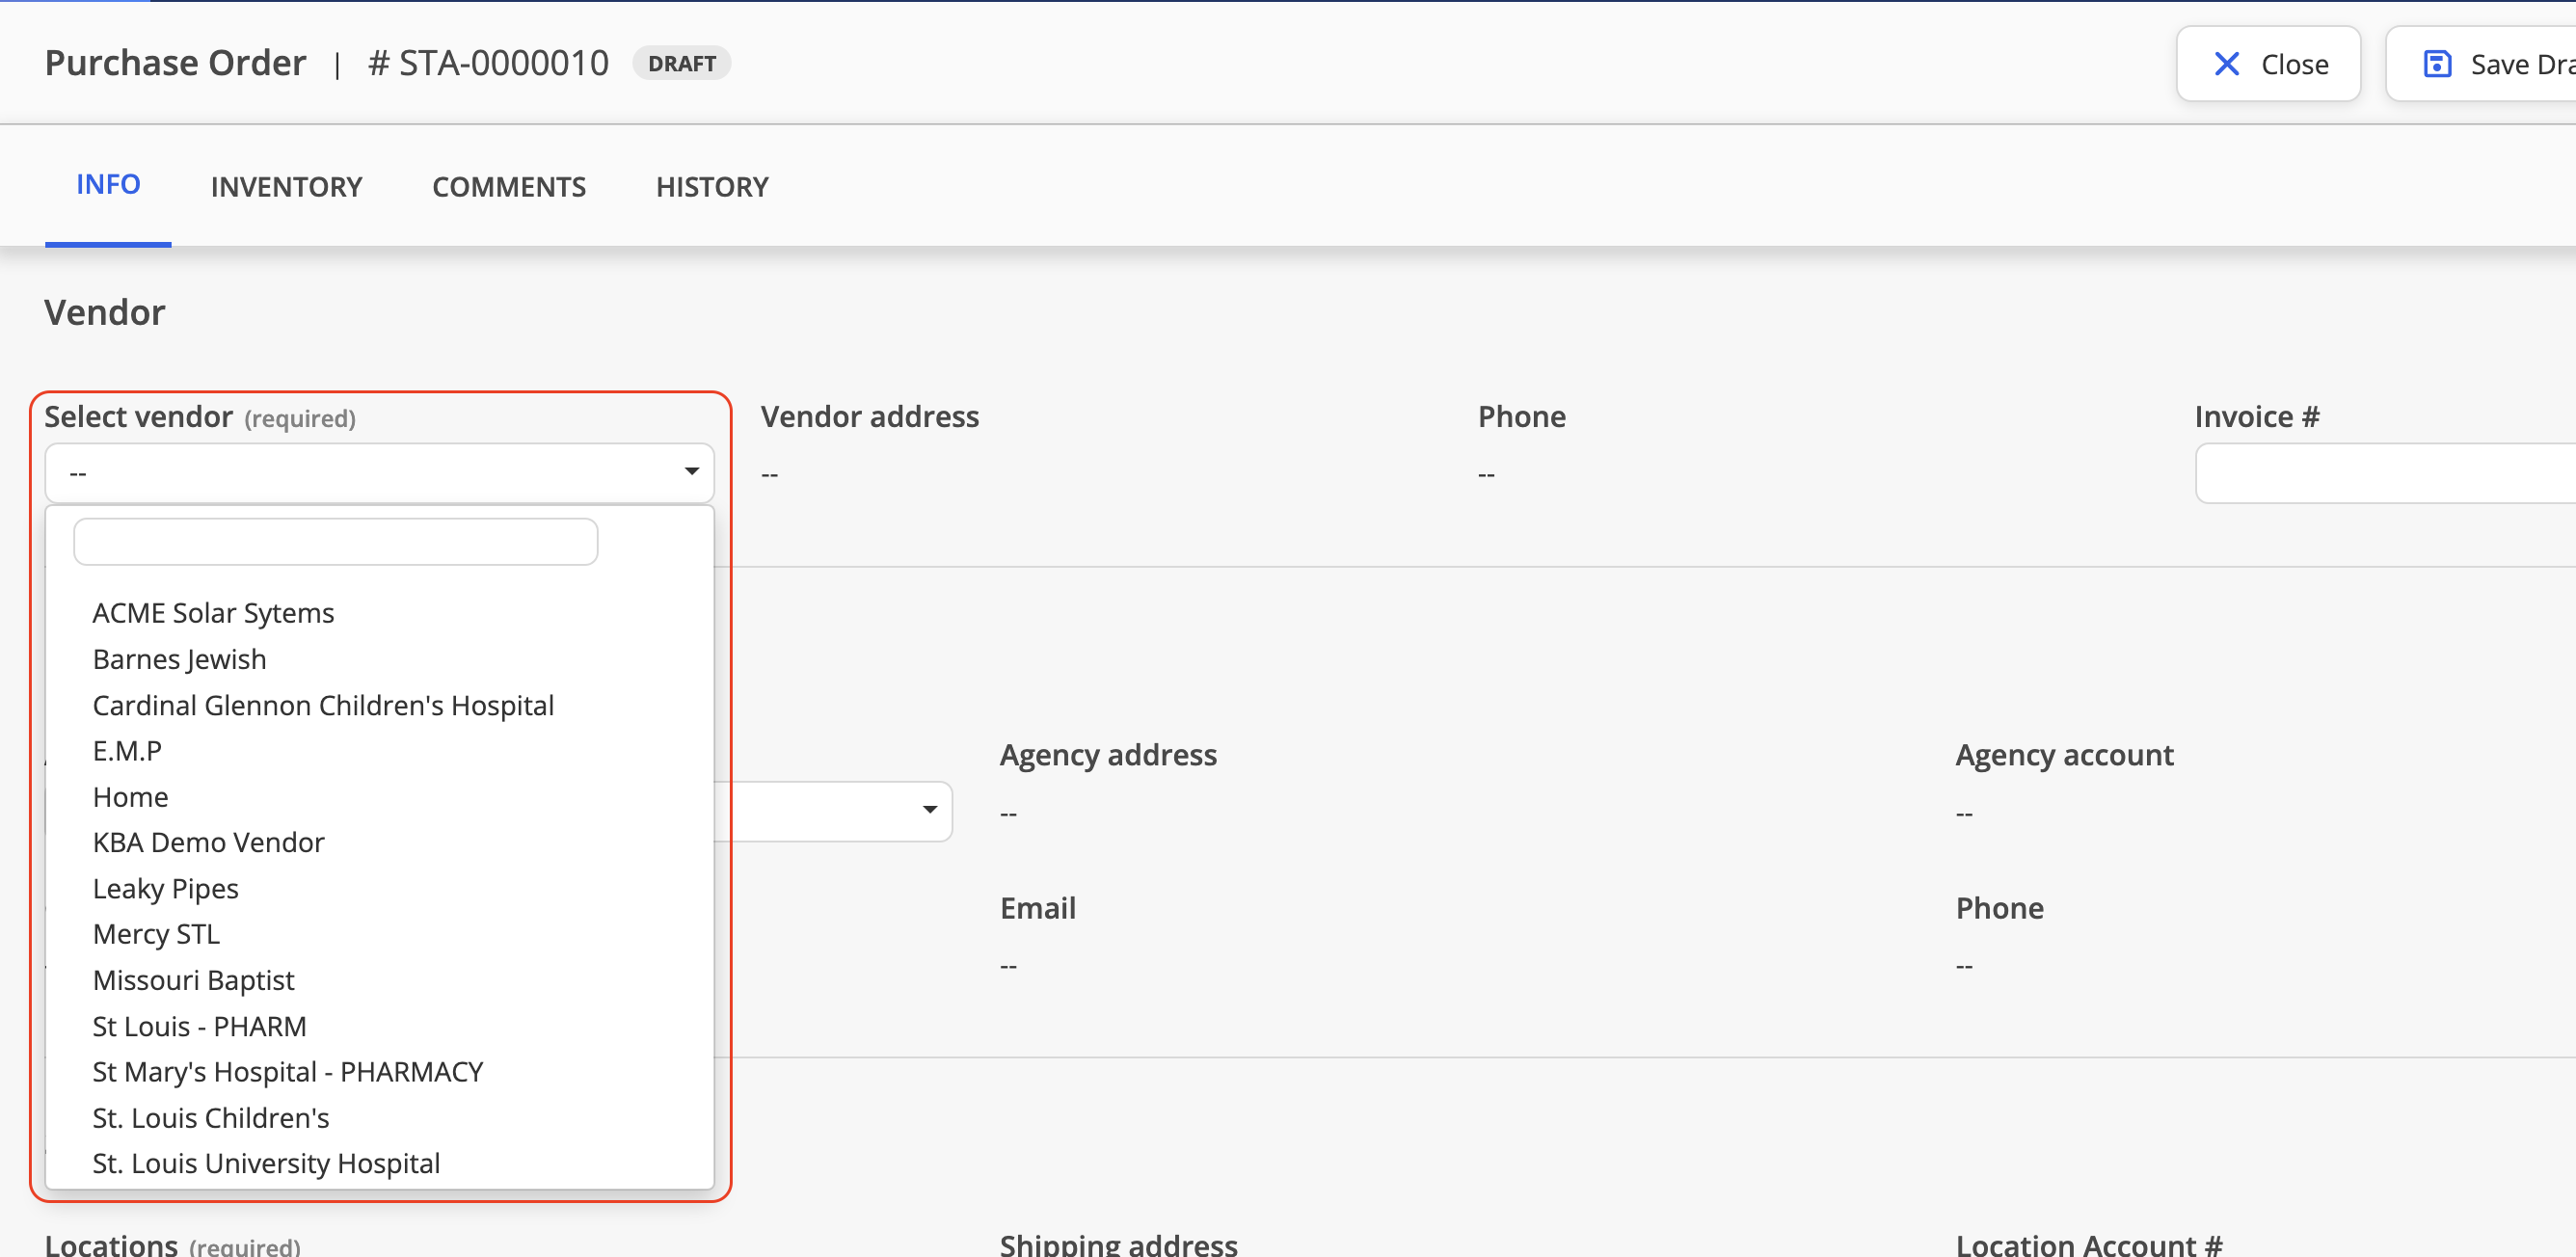
Task: Select E.M.P from vendor list
Action: pos(127,750)
